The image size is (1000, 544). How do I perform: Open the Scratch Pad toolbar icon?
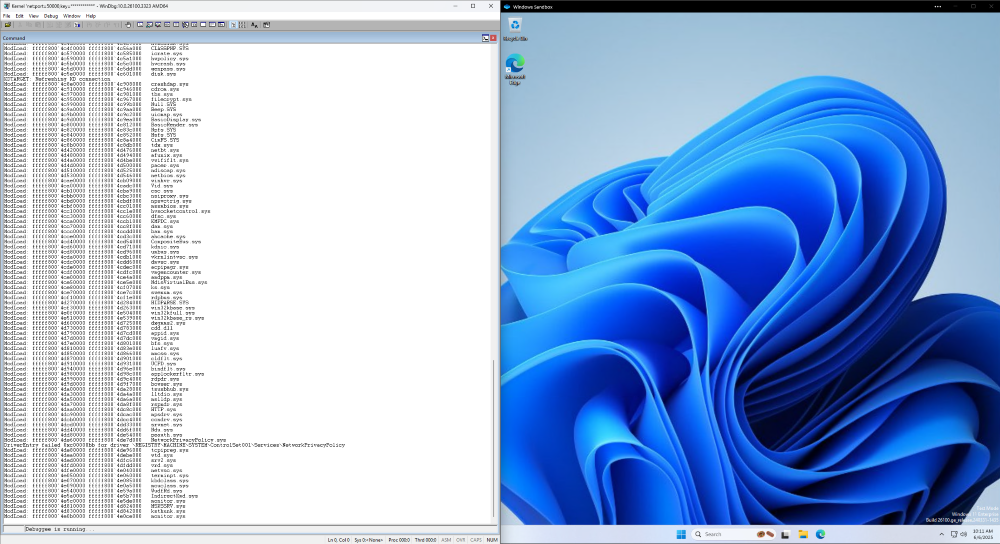point(203,25)
